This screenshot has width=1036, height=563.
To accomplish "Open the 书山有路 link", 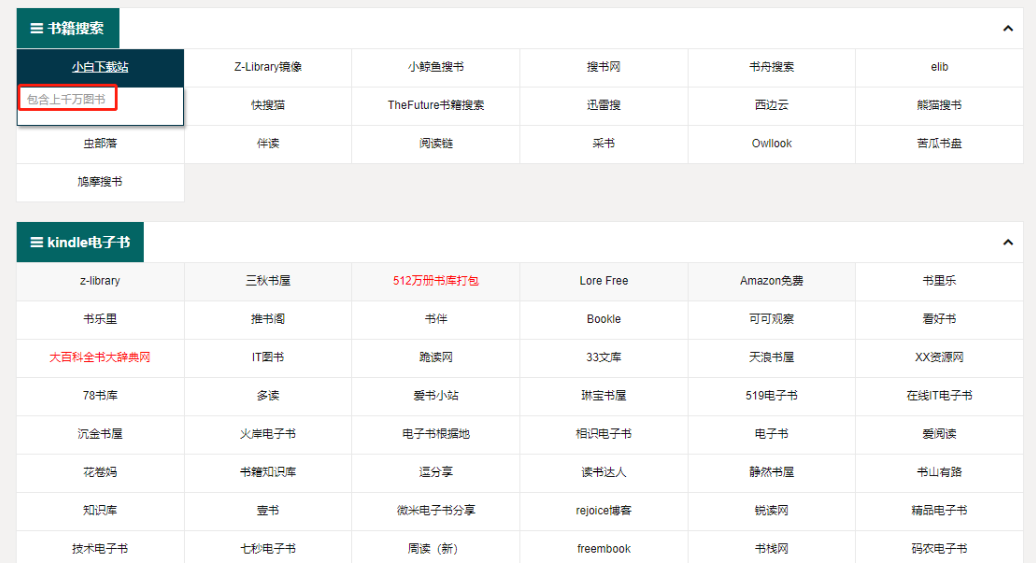I will pyautogui.click(x=940, y=472).
